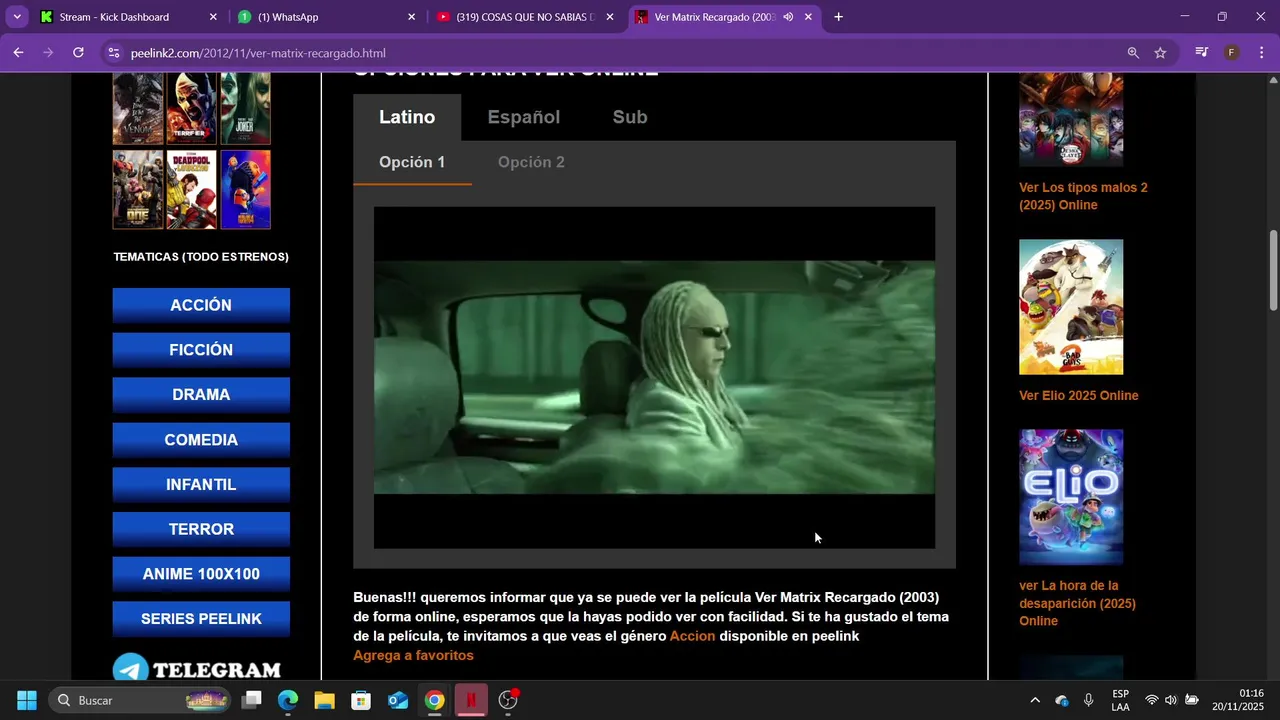
Task: Open the microphone tray icon
Action: coord(1088,700)
